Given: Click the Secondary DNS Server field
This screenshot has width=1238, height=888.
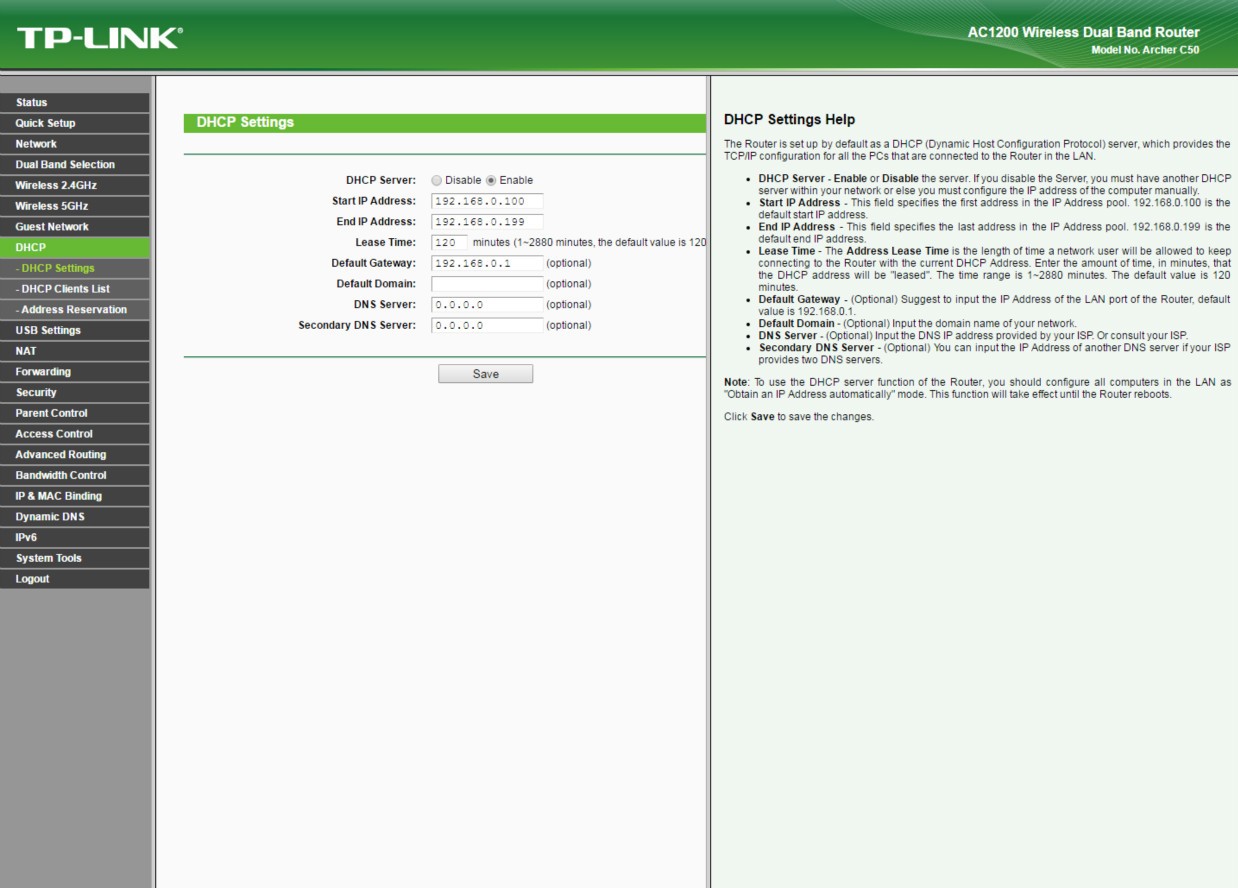Looking at the screenshot, I should tap(486, 325).
